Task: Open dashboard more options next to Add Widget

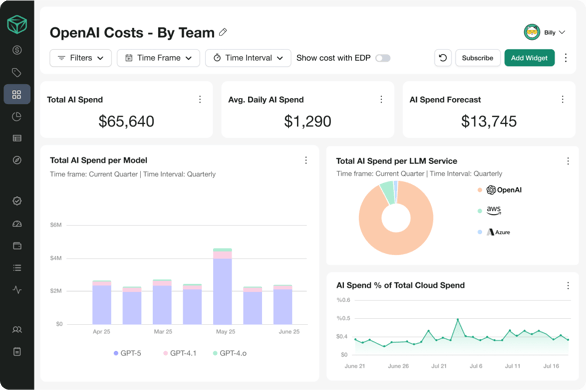Action: (565, 58)
